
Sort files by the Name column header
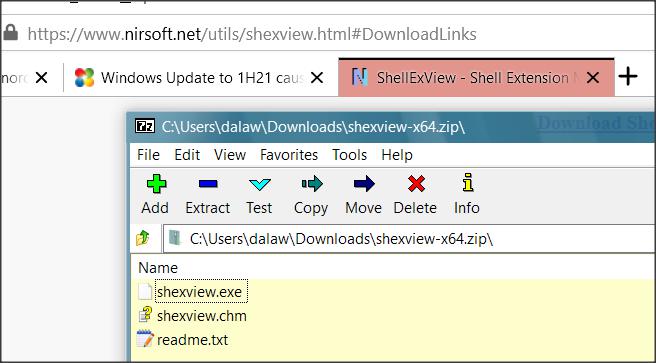(158, 268)
